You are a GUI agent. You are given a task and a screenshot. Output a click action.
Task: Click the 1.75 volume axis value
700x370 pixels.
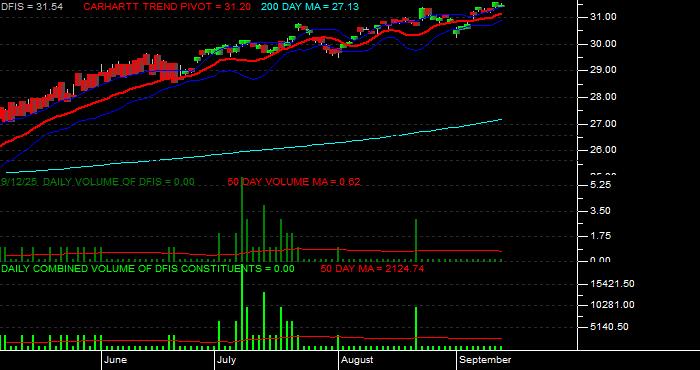tap(601, 236)
